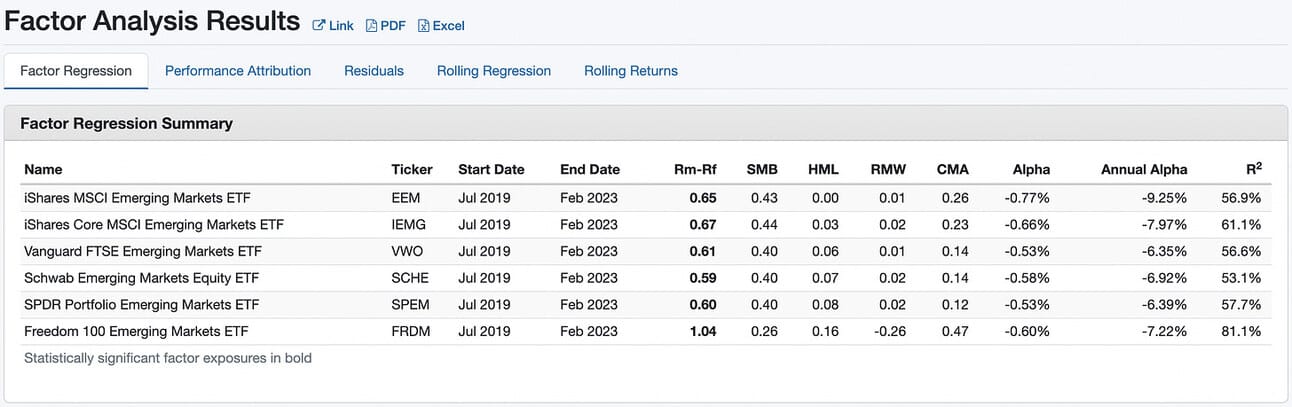Select Schwab Emerging Markets Equity ETF
Viewport: 1292px width, 407px height.
(142, 277)
